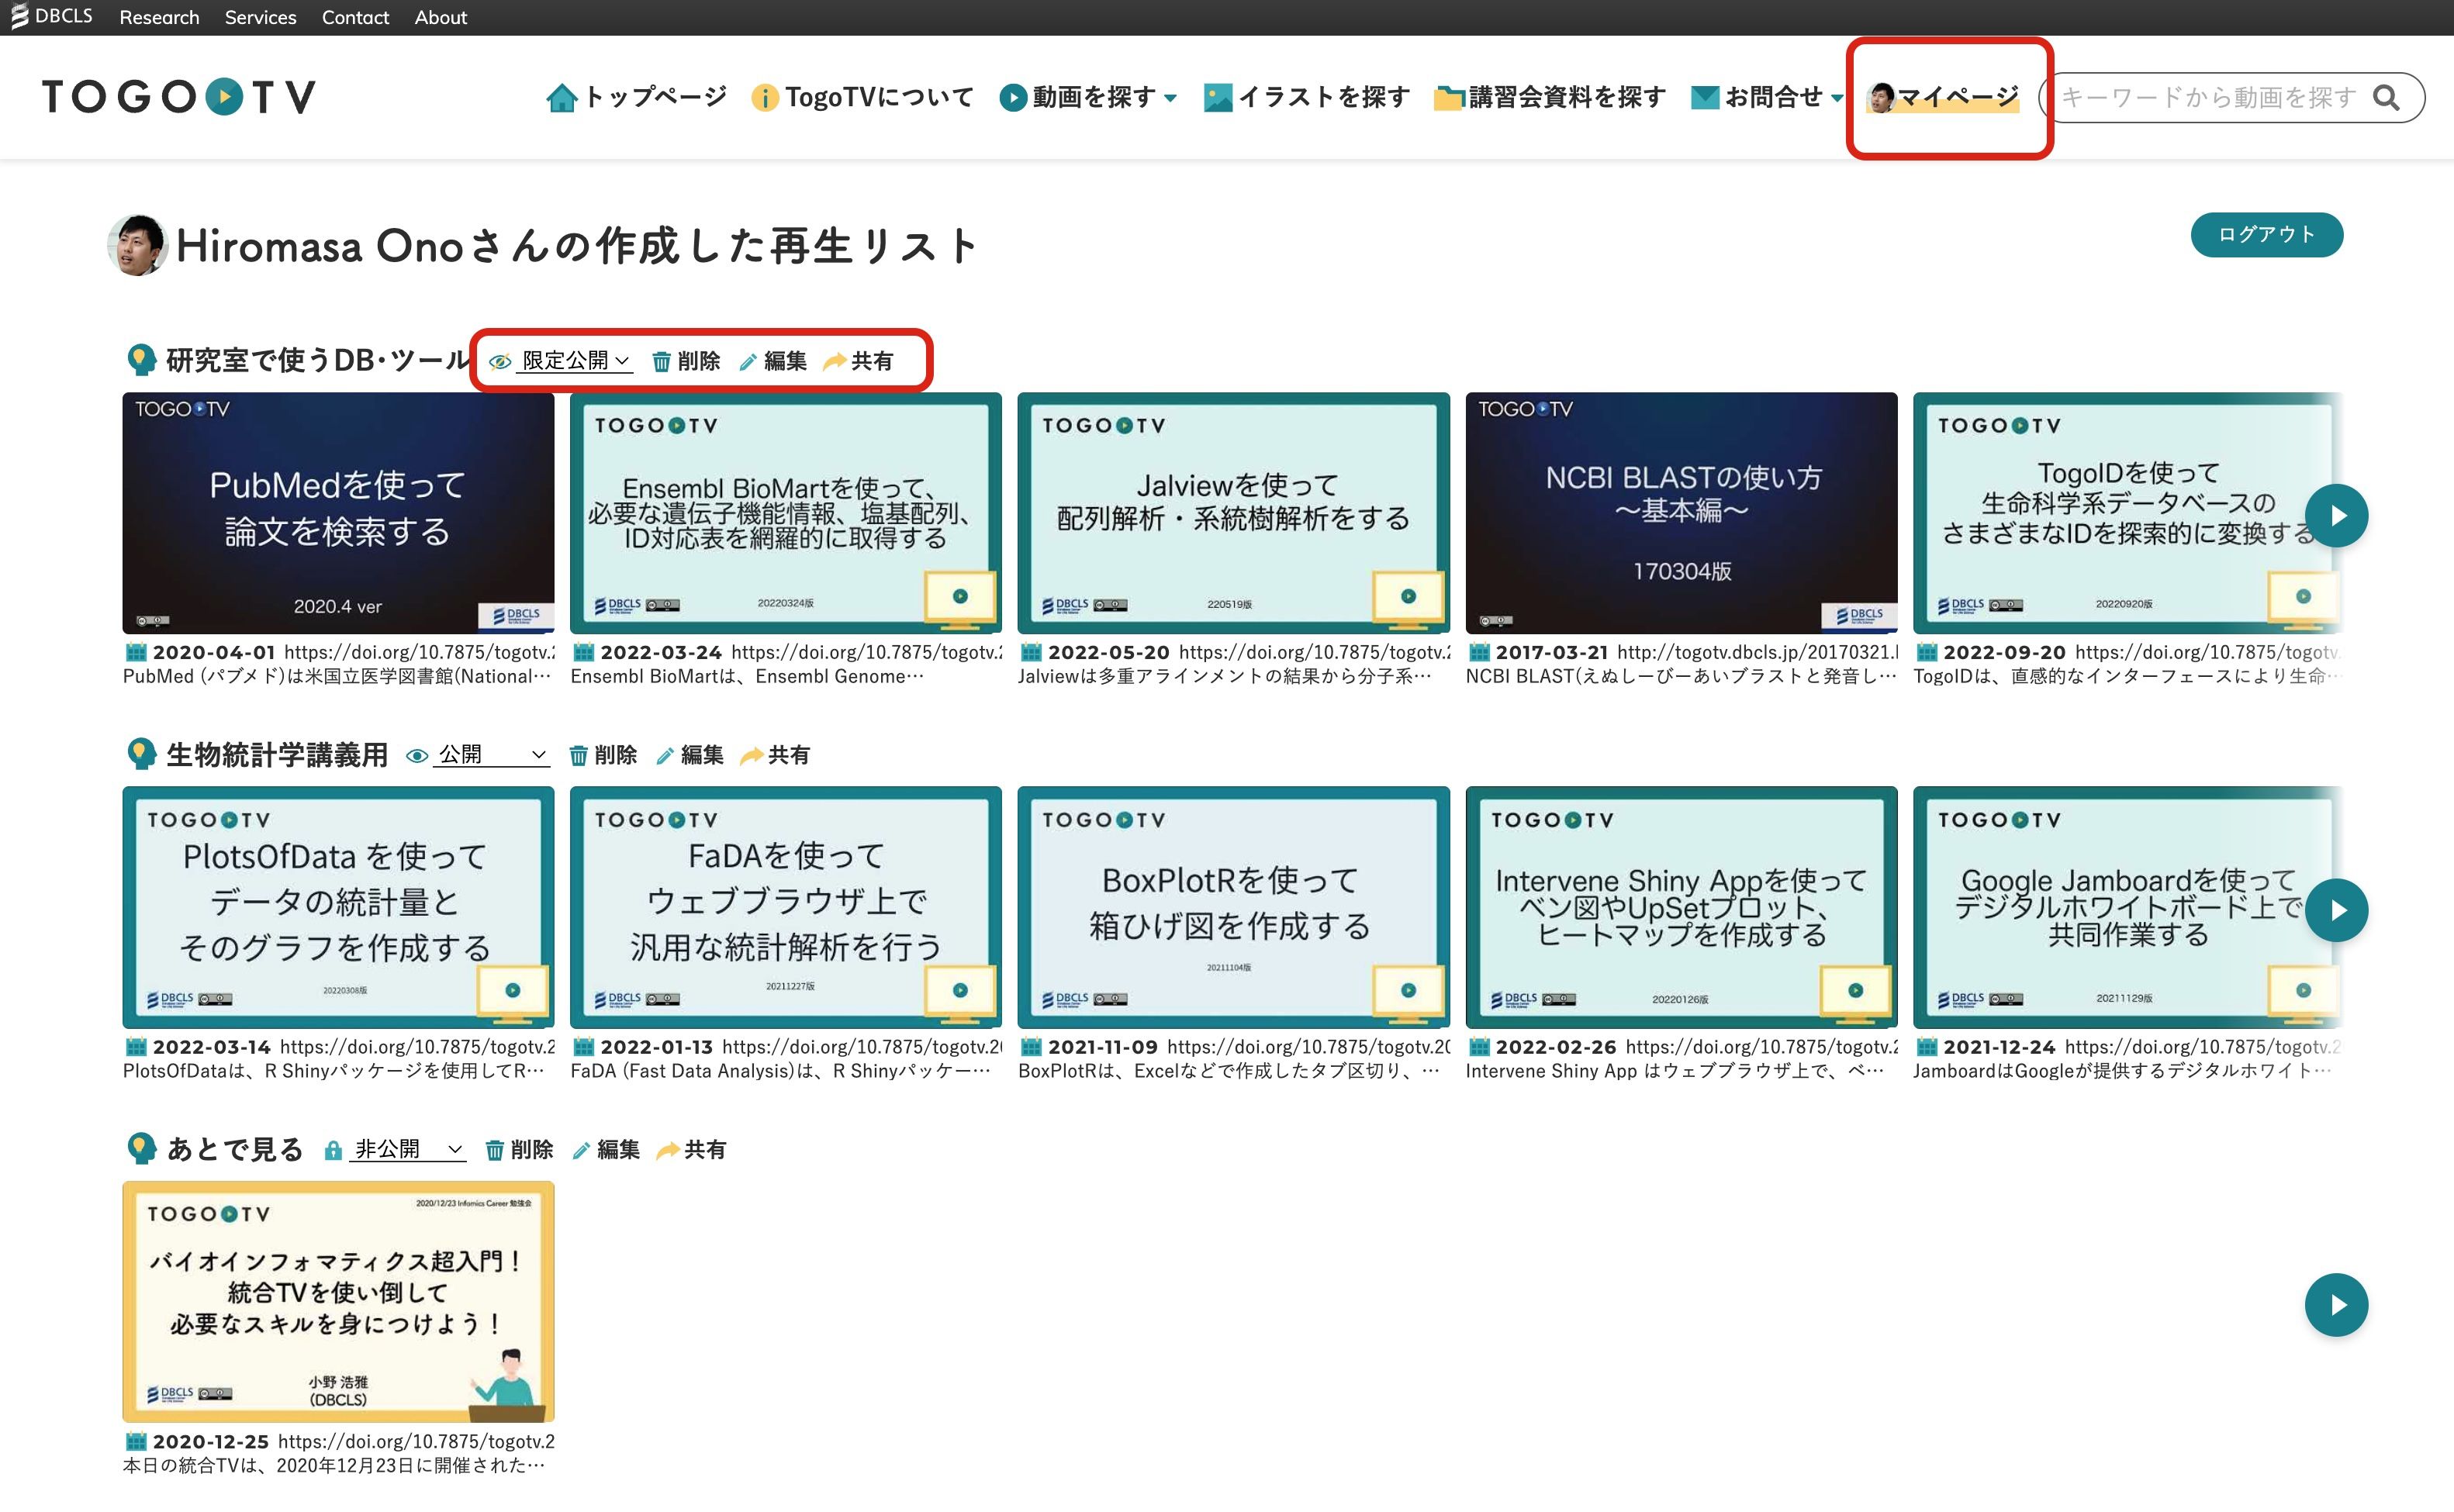Click the trash delete icon for 研究室で使うDB・ツール

[661, 361]
